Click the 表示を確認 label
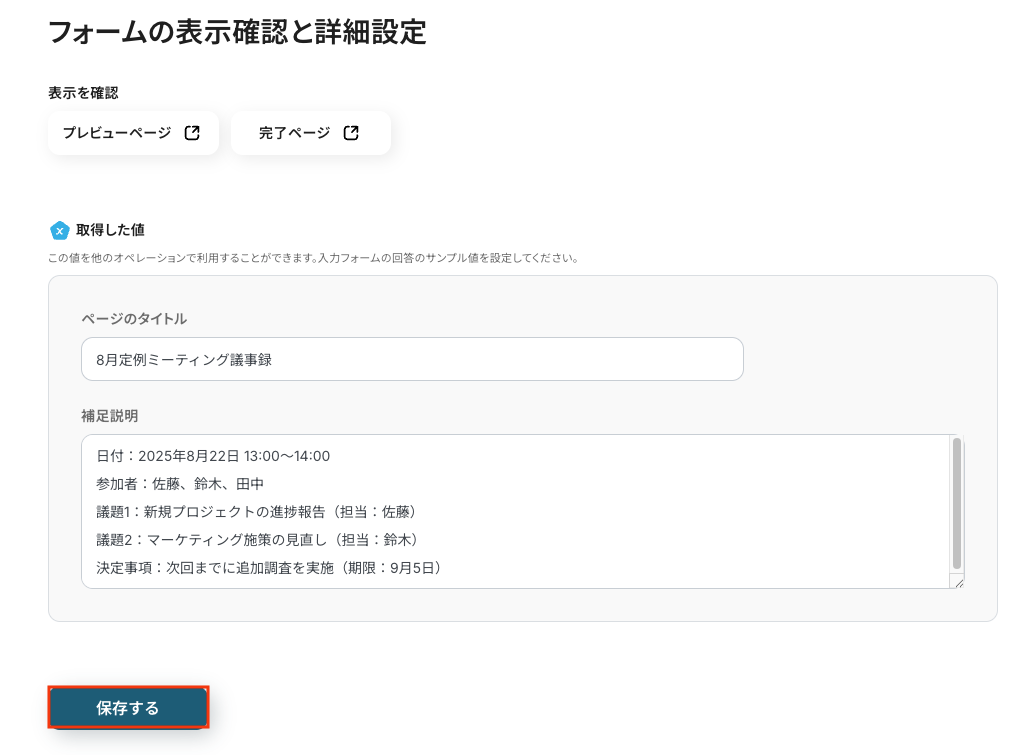 click(84, 93)
